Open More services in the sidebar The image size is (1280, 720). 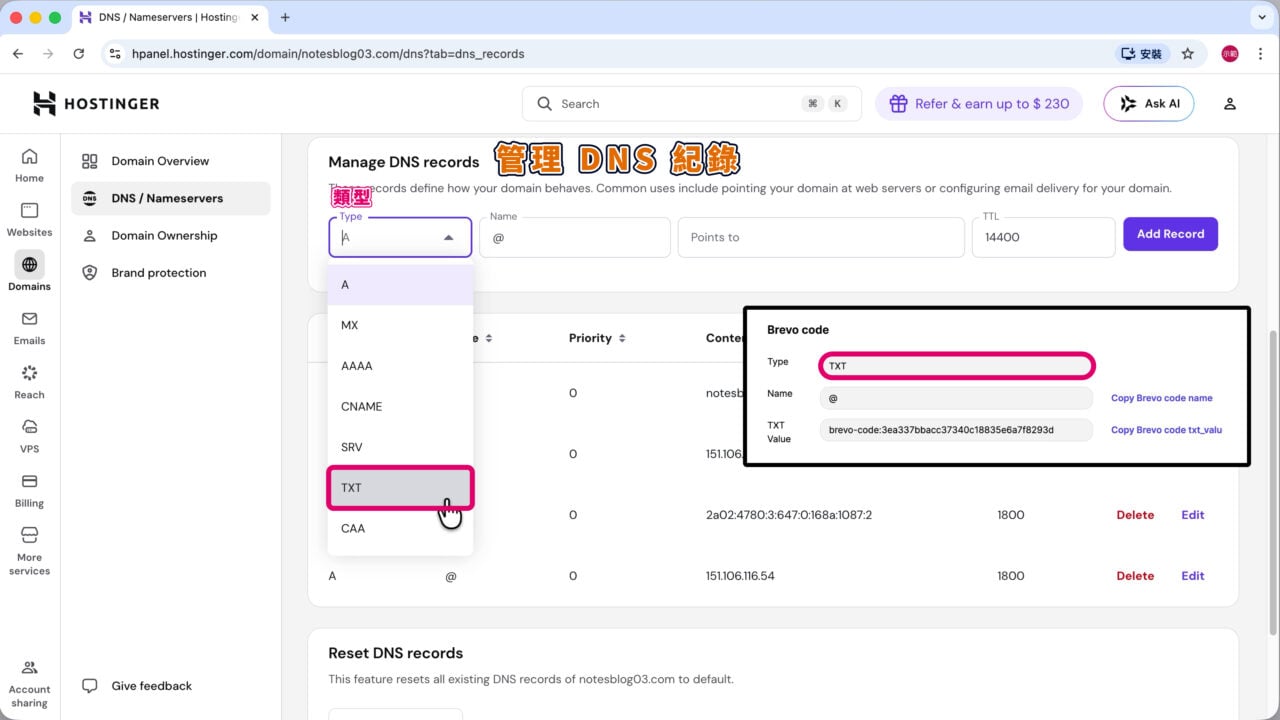29,551
